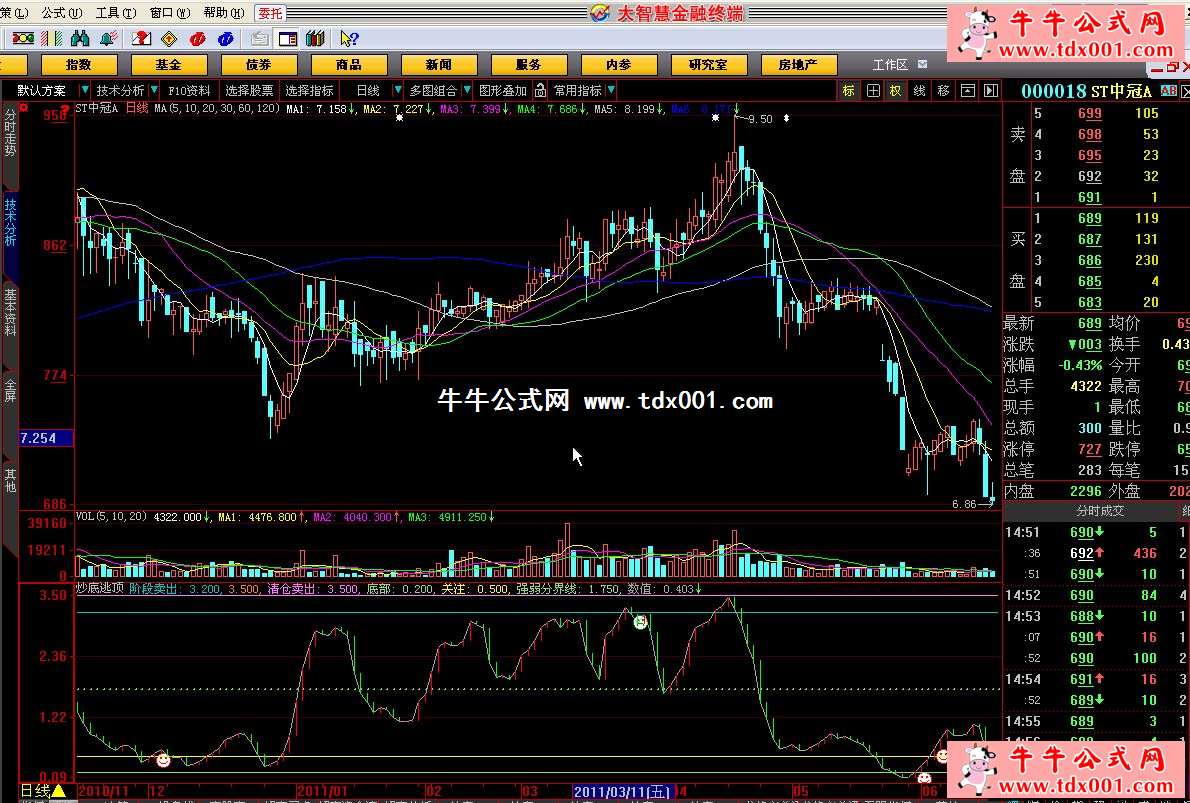
Task: Click the 内参 yellow button
Action: tap(619, 65)
